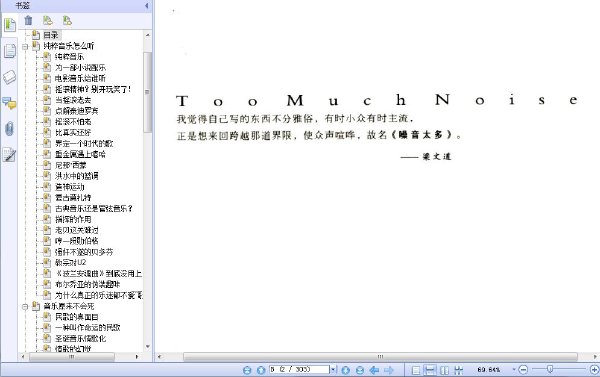Click bookmarks panel scroll up arrow
Image resolution: width=600 pixels, height=377 pixels.
point(148,35)
